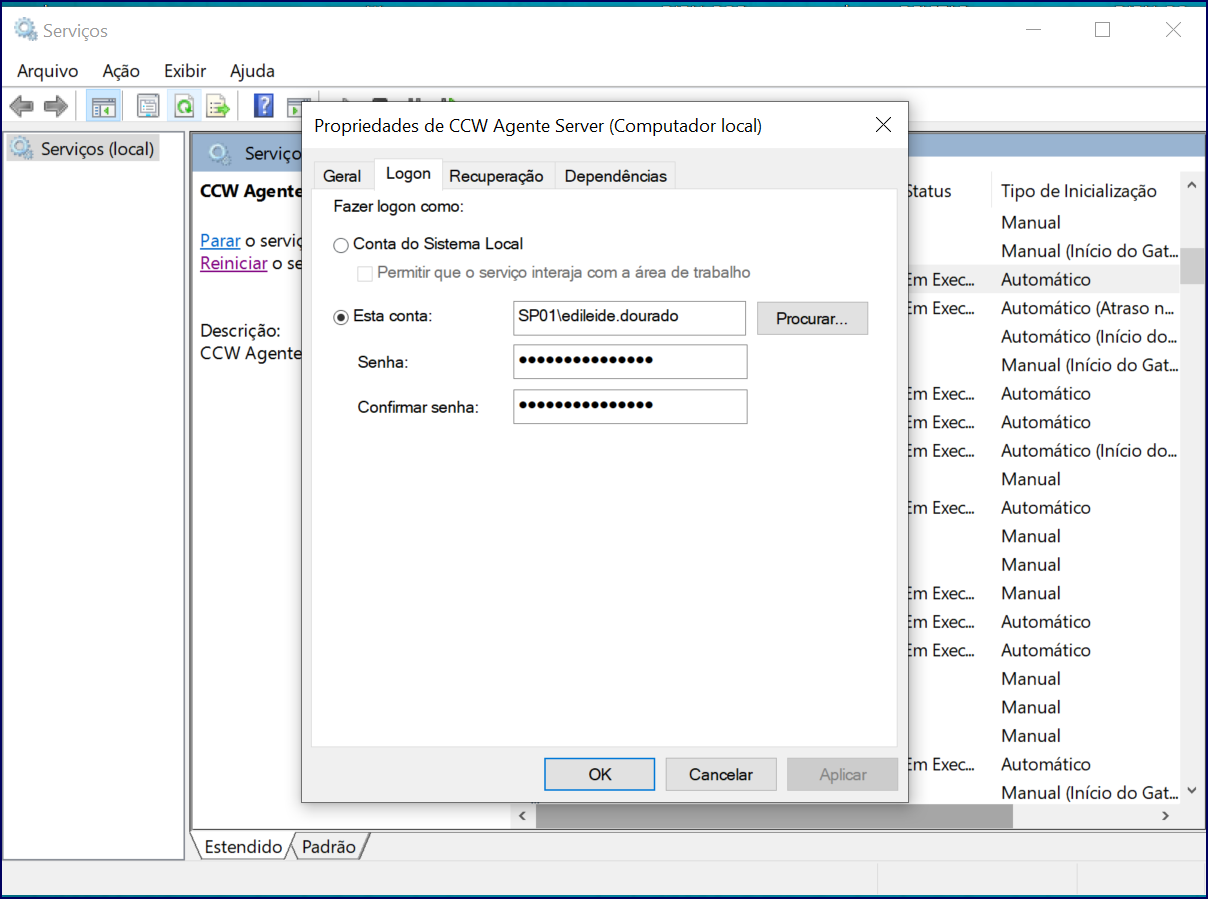Toggle the show/hide console tree icon
1208x899 pixels.
pyautogui.click(x=104, y=106)
